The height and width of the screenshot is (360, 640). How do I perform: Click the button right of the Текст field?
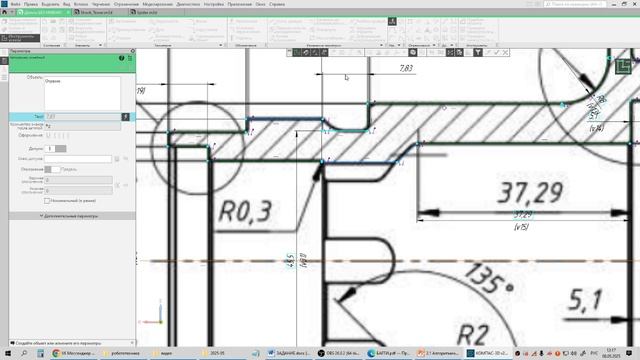(x=125, y=117)
